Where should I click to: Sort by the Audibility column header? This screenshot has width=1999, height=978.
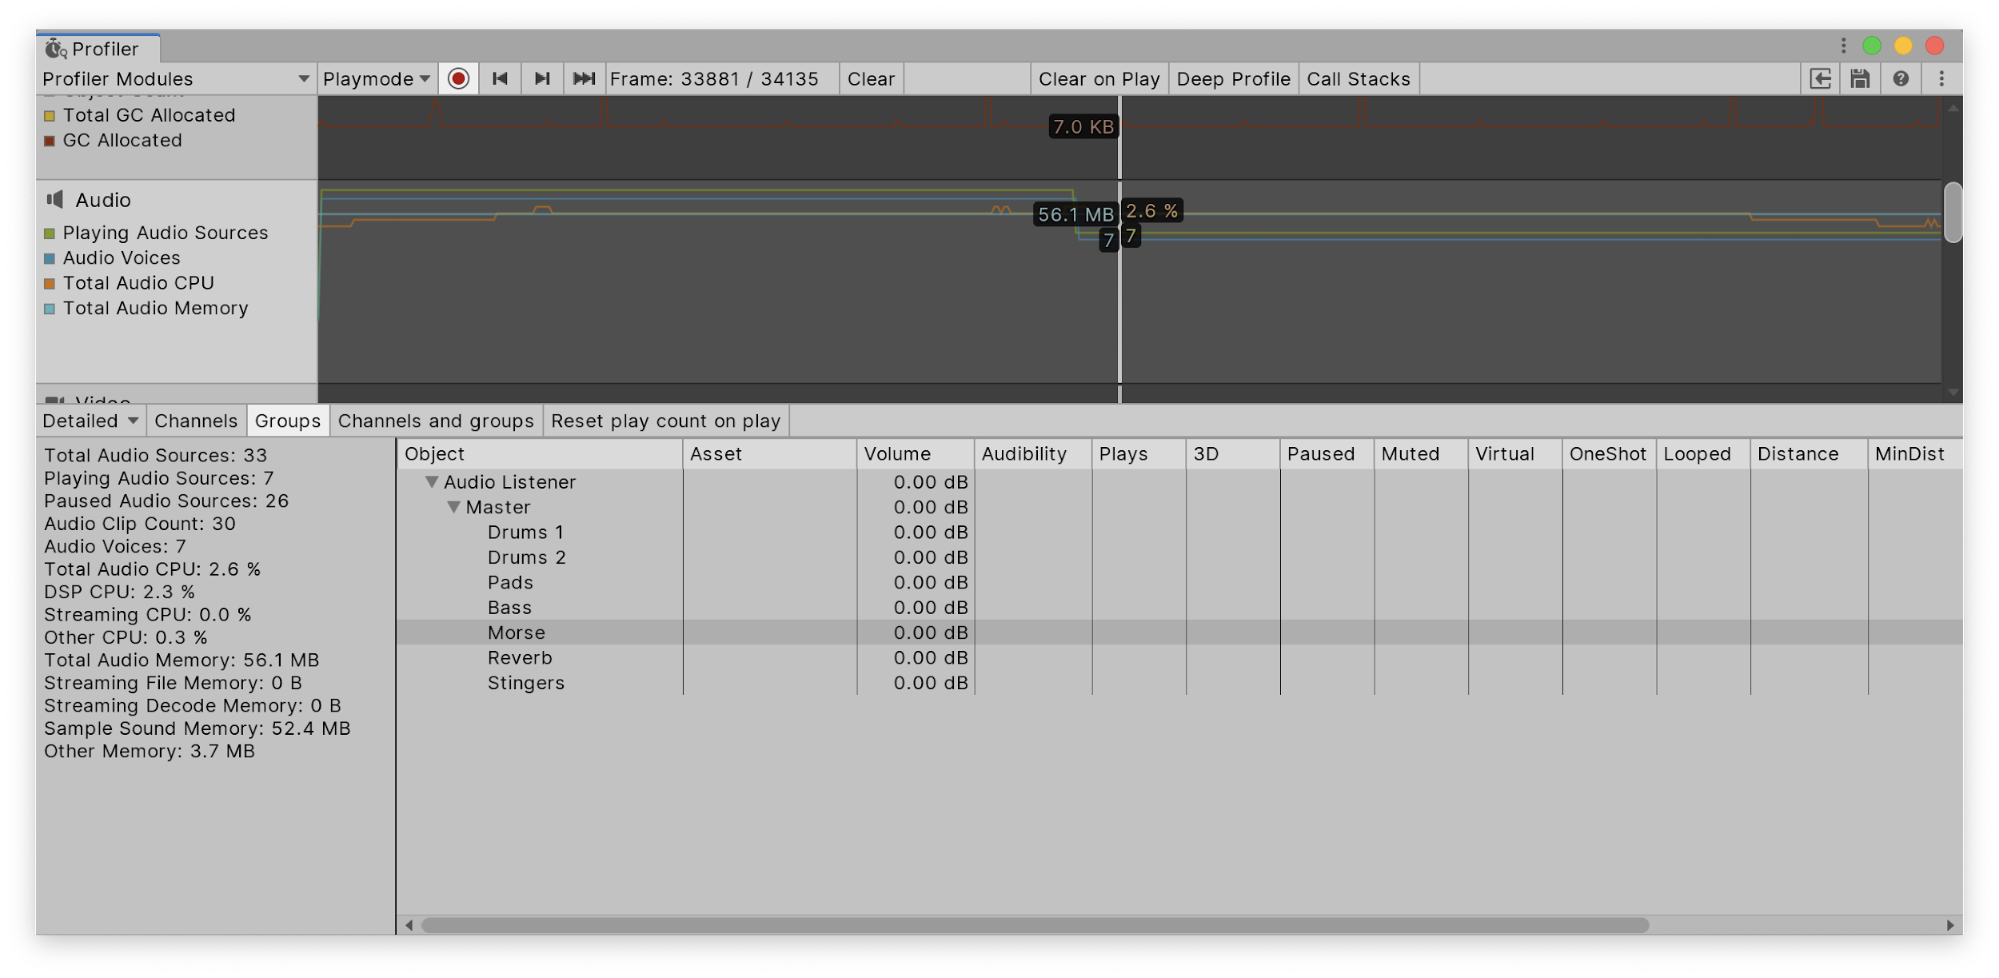tap(1033, 454)
